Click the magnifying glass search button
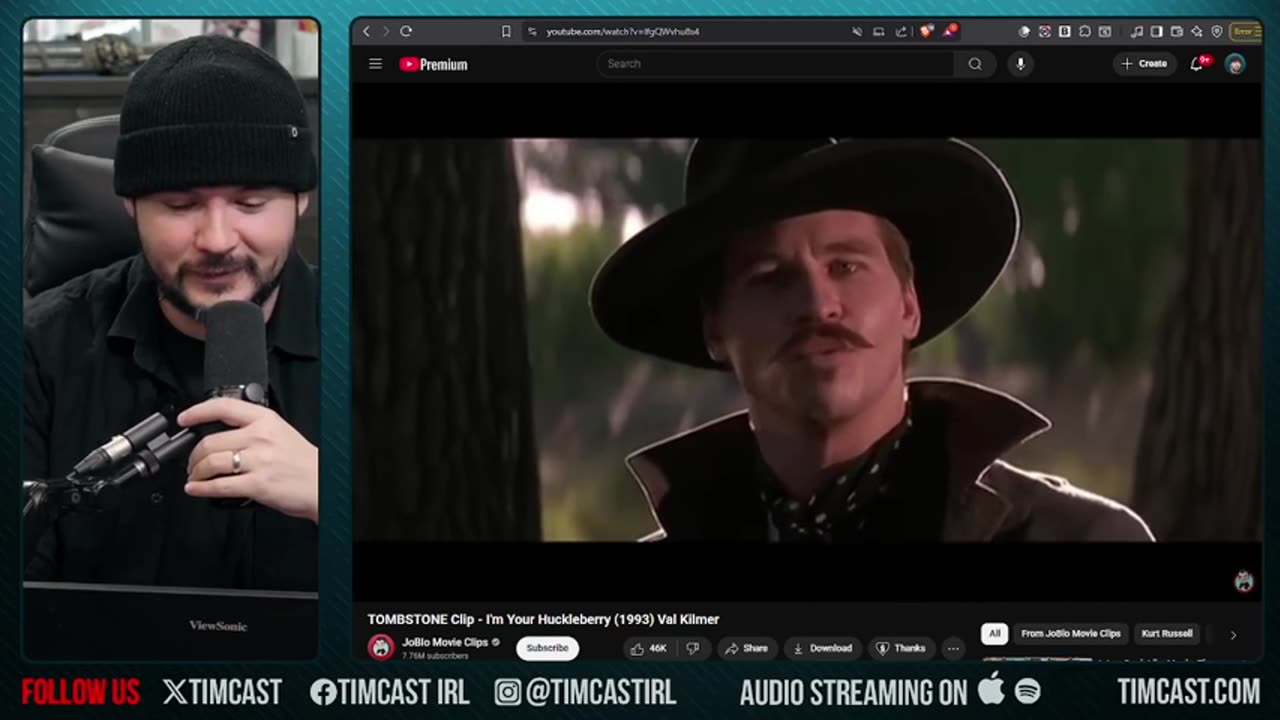This screenshot has height=720, width=1280. tap(975, 64)
